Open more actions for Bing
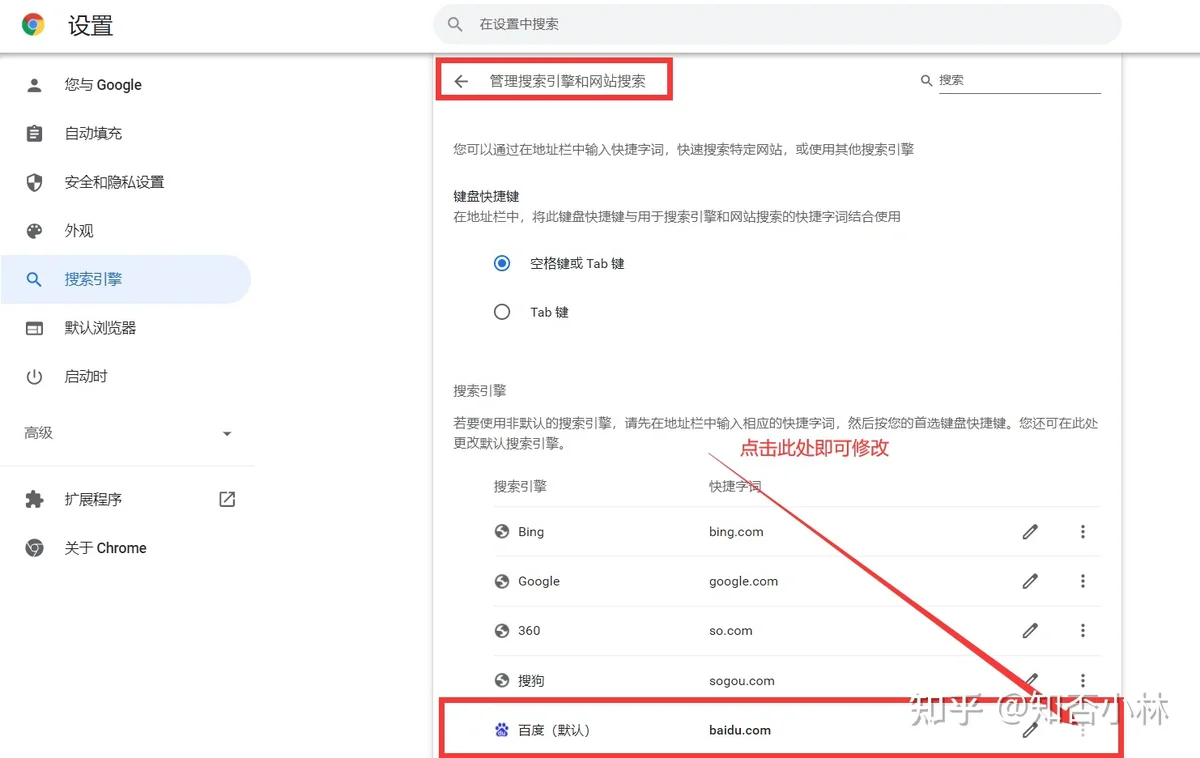1200x758 pixels. [1083, 532]
